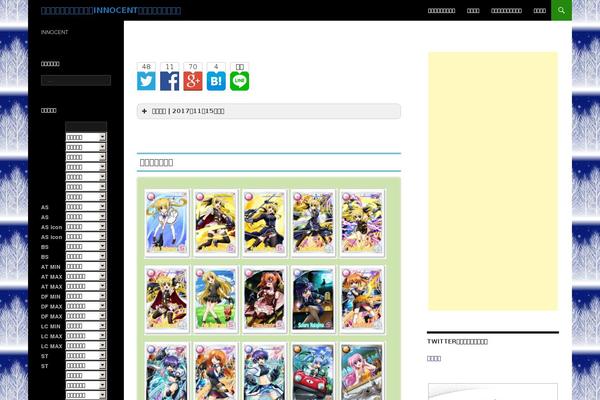Open the card with girl on green grass
Screen dimensions: 600x400
pos(215,299)
